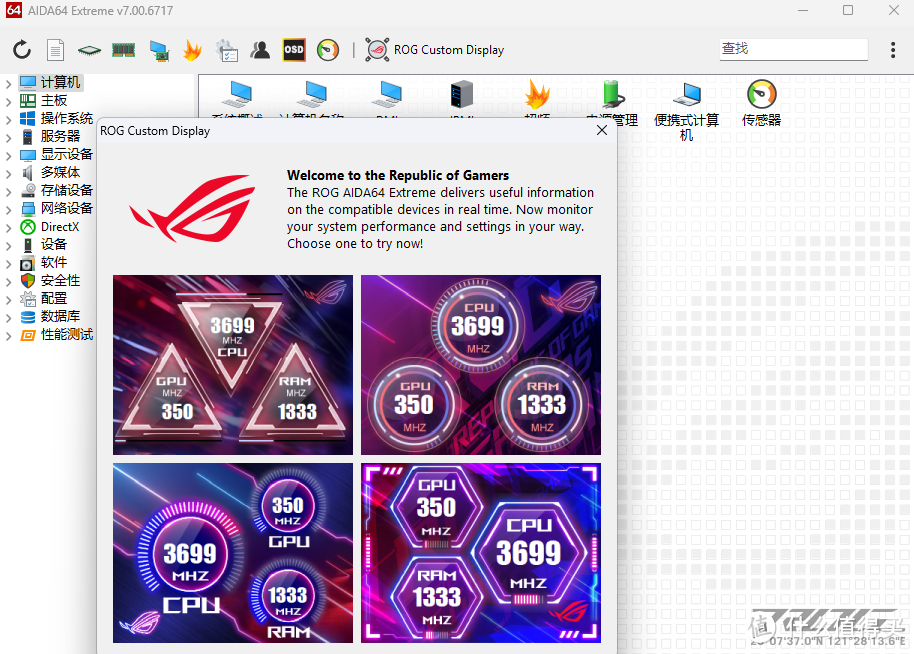Open the 便携式计算机 laptop icon
This screenshot has height=654, width=914.
click(687, 94)
